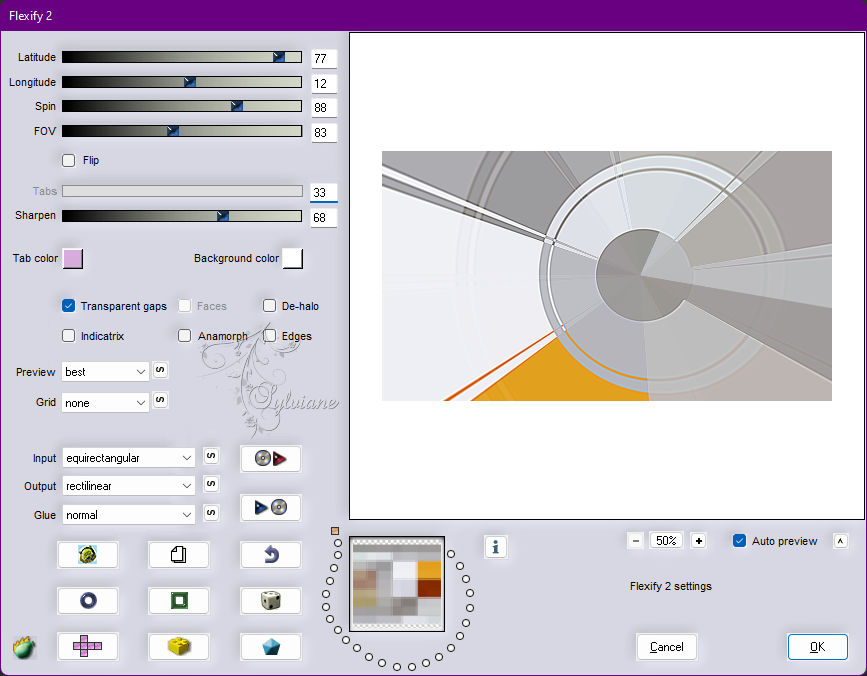867x676 pixels.
Task: Uncheck Transparent gaps
Action: (x=69, y=306)
